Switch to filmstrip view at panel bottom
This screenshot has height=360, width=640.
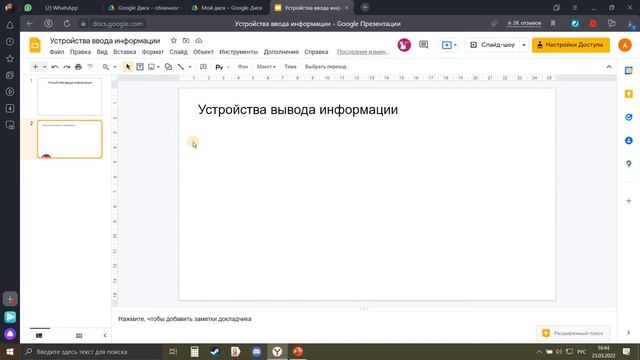(x=39, y=336)
